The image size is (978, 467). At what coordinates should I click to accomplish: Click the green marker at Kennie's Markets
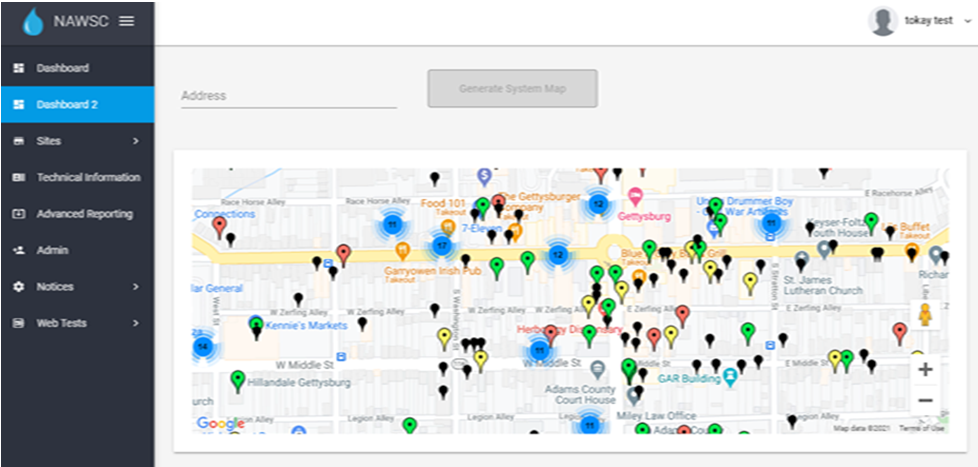pos(256,327)
